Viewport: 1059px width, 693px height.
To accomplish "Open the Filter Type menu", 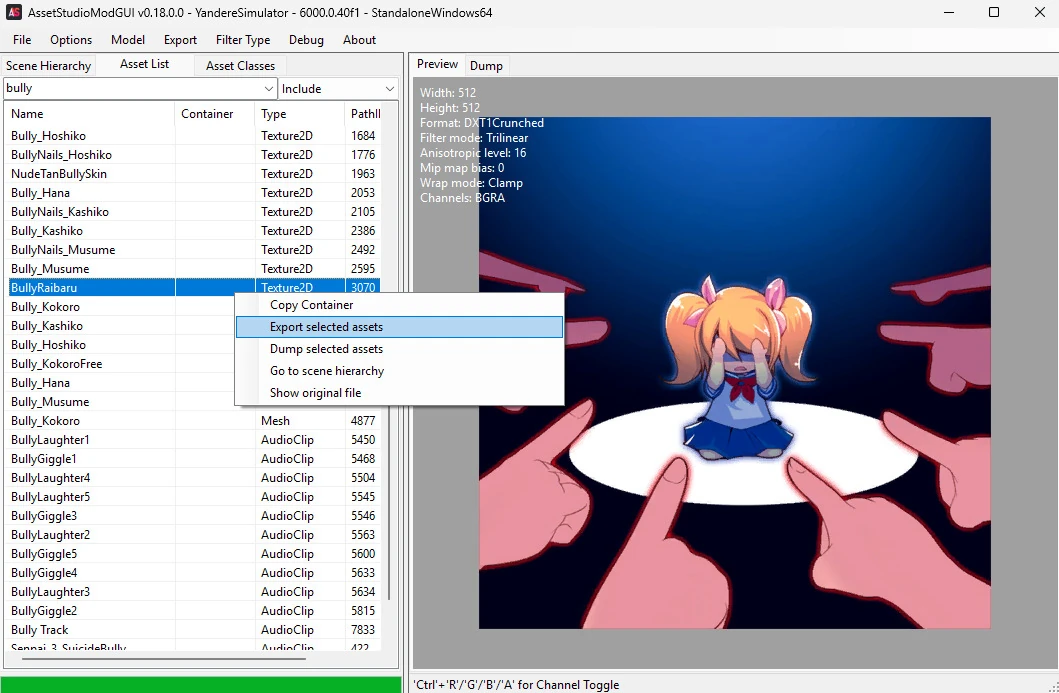I will (x=243, y=40).
